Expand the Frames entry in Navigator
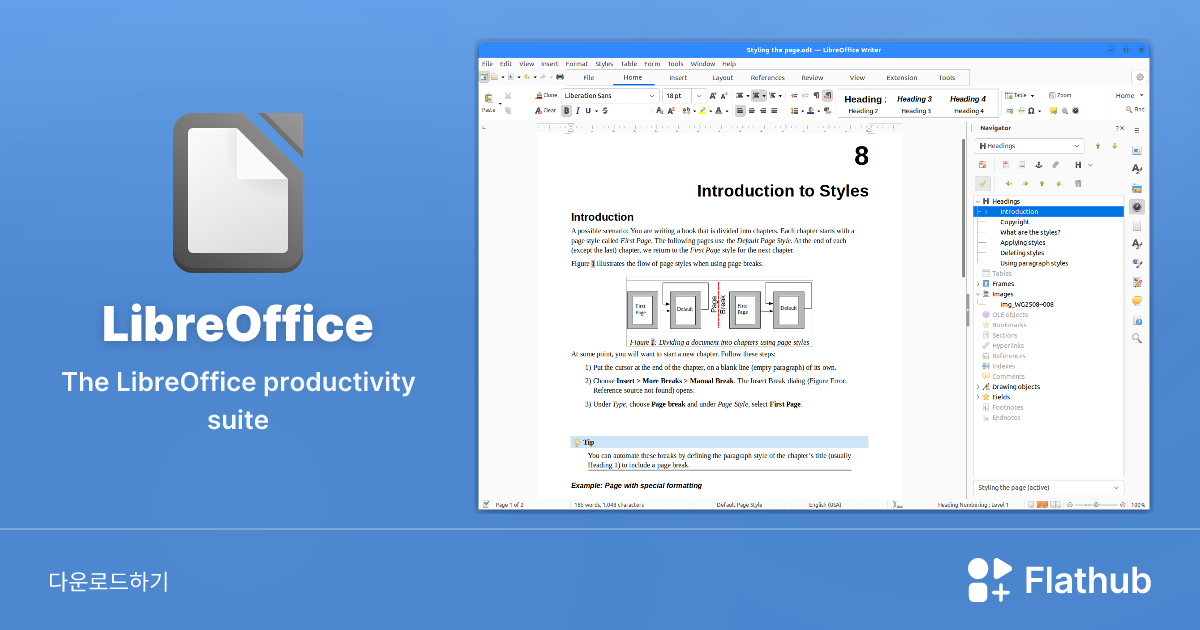The height and width of the screenshot is (630, 1200). [978, 283]
